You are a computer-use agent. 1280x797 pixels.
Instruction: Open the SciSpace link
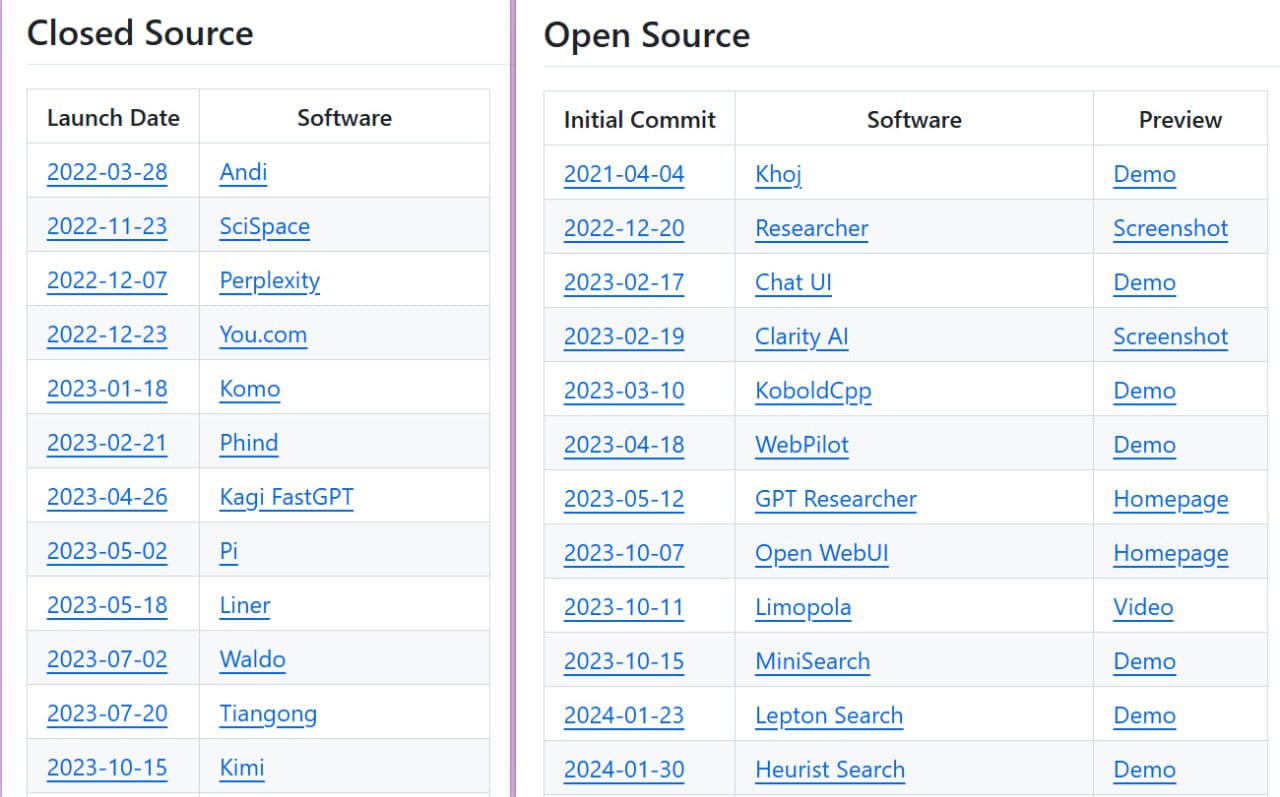[265, 226]
